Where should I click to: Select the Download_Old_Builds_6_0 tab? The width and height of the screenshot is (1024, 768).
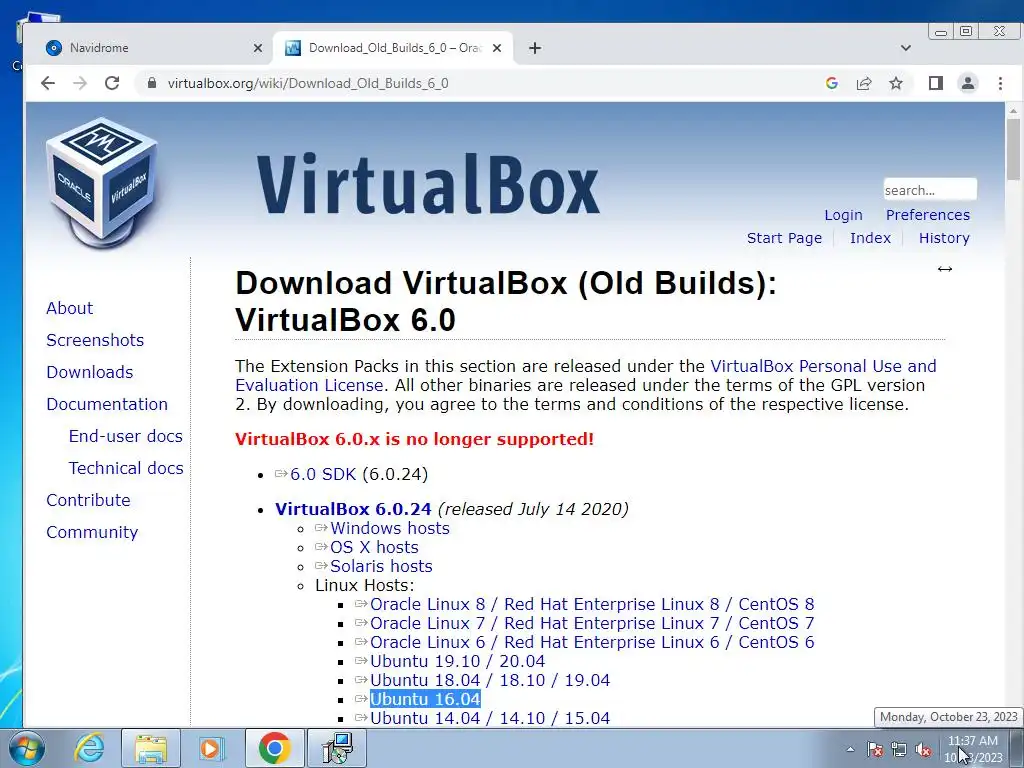pyautogui.click(x=394, y=48)
